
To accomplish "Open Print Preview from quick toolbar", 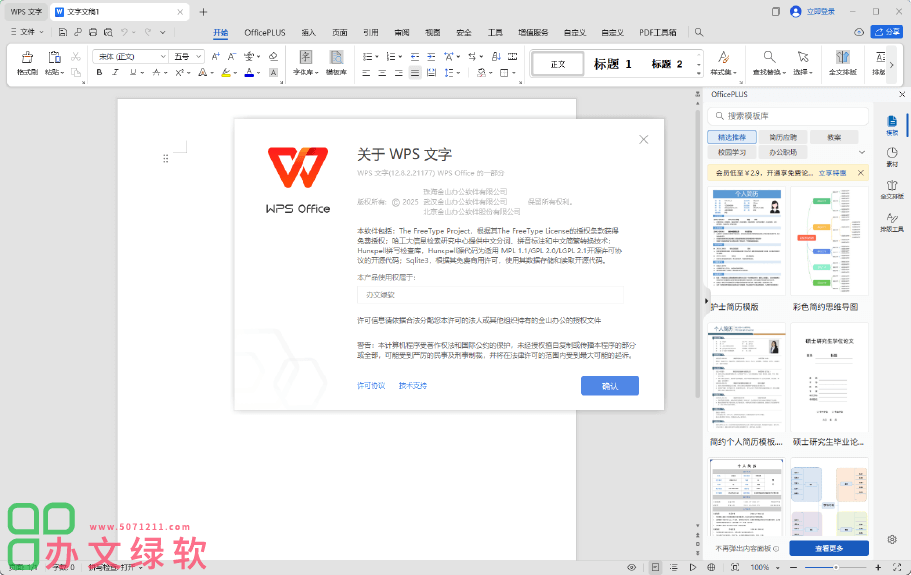I will coord(108,33).
